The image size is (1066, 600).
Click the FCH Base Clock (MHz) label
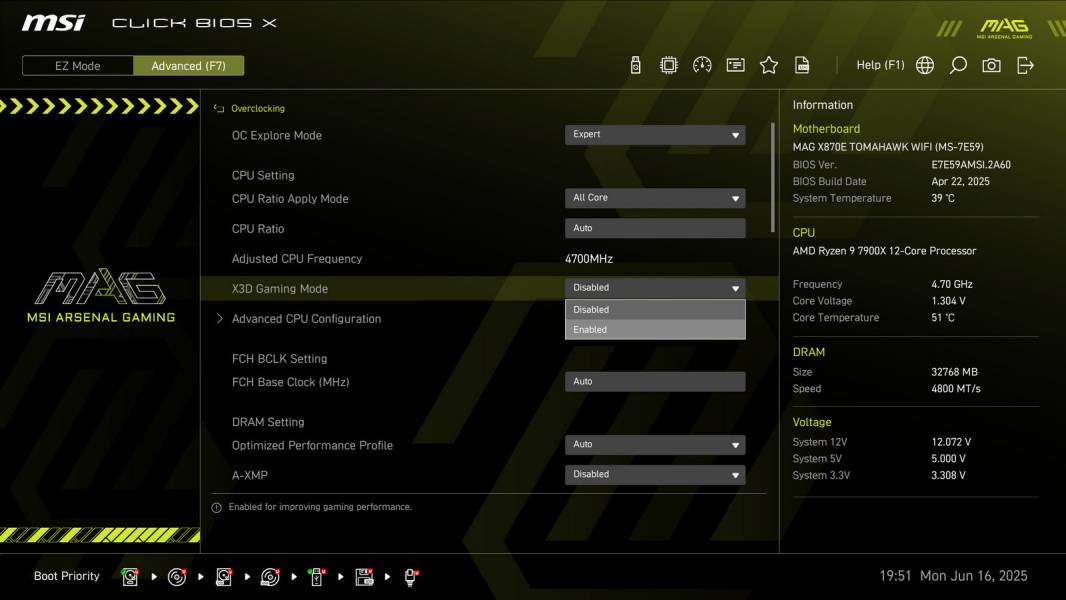click(x=290, y=383)
